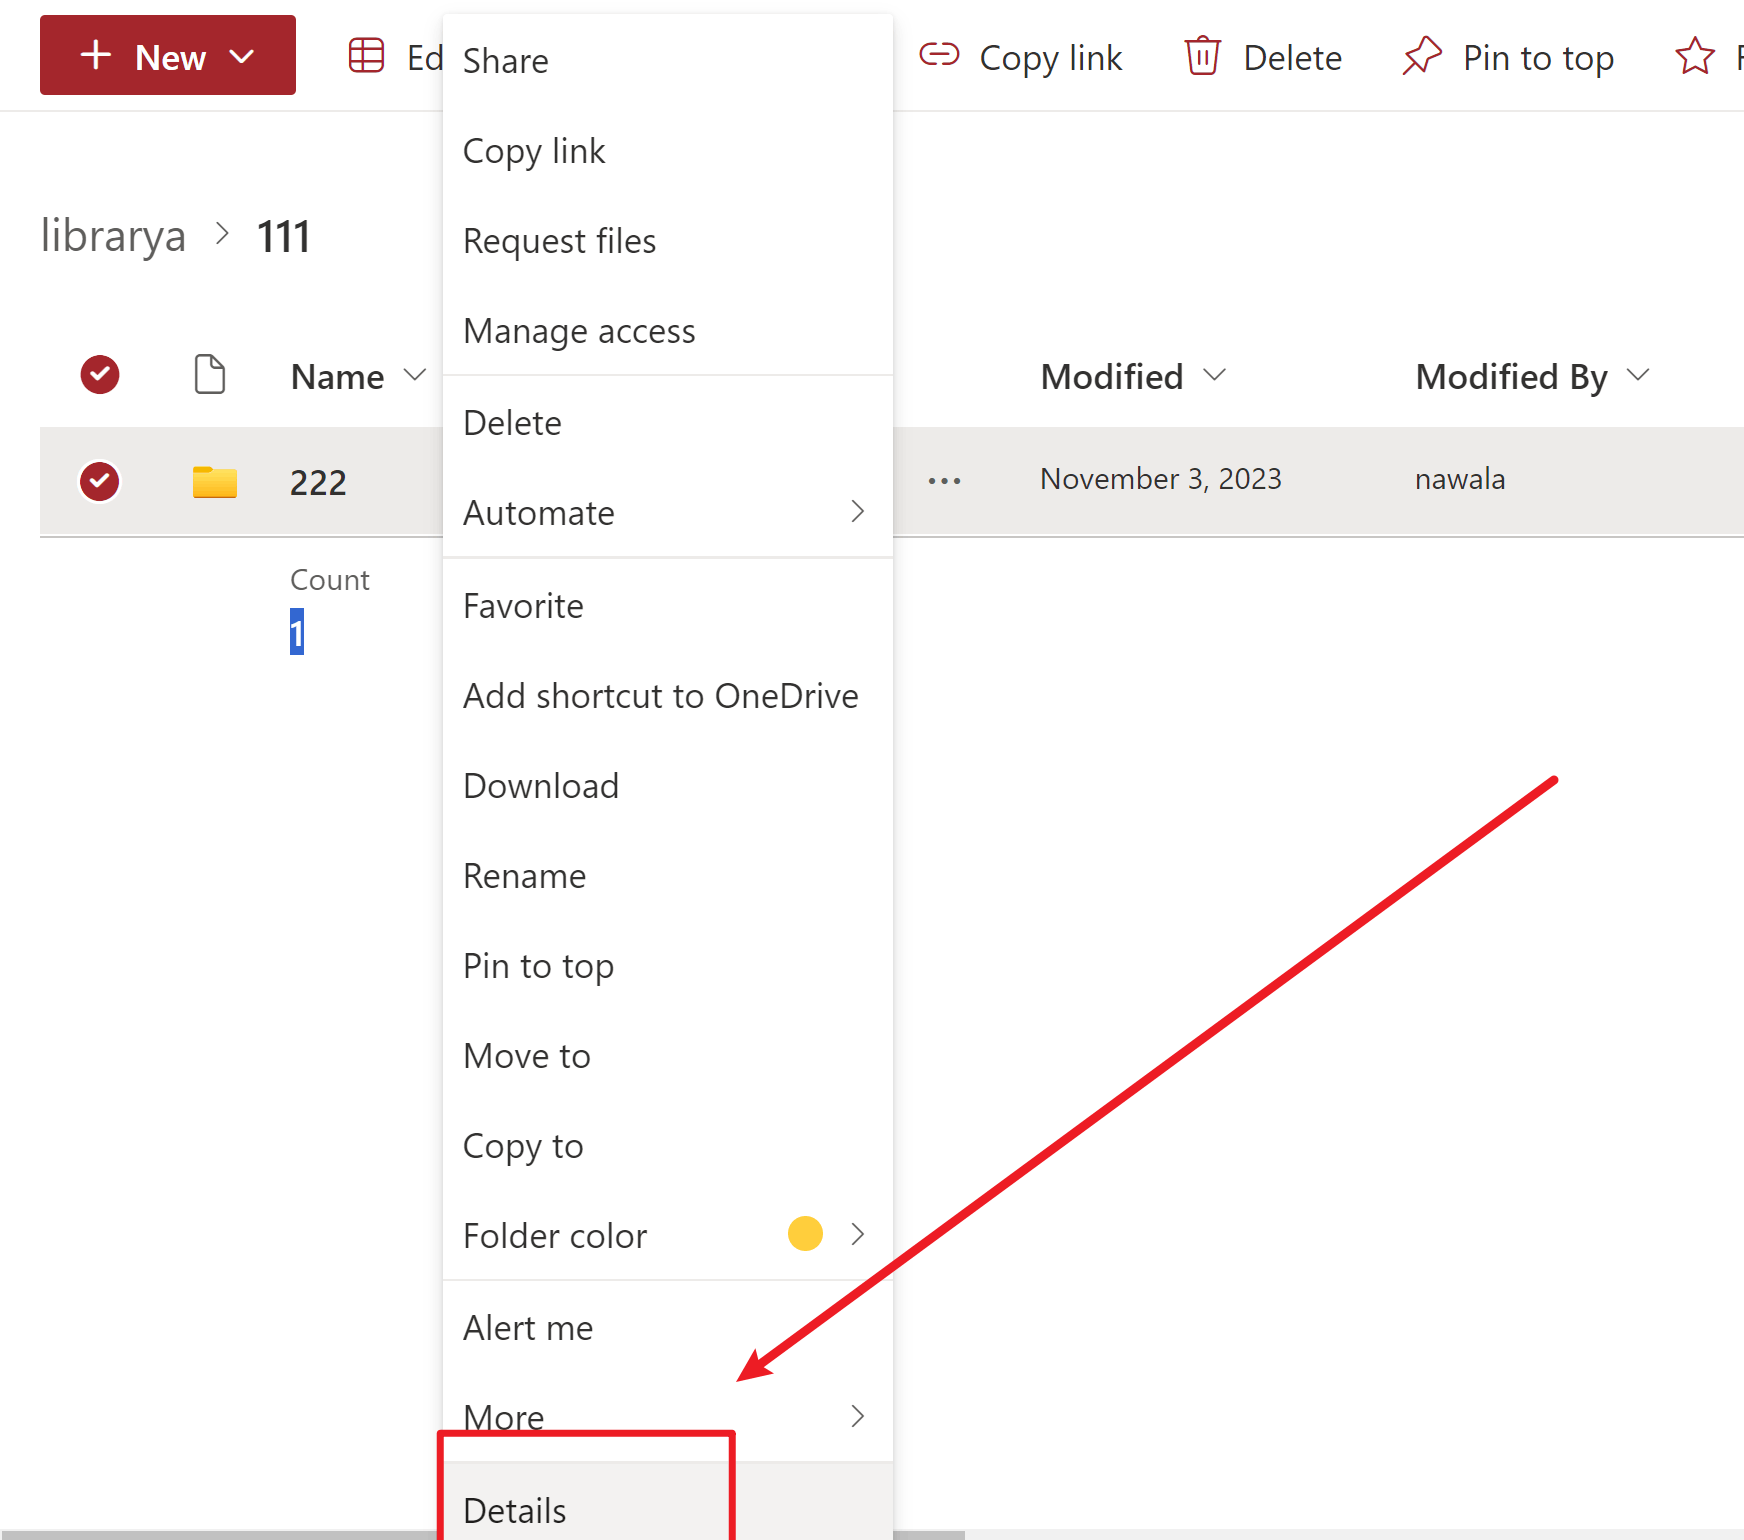Screen dimensions: 1744x1540
Task: Click the Count label under Name column
Action: (x=330, y=580)
